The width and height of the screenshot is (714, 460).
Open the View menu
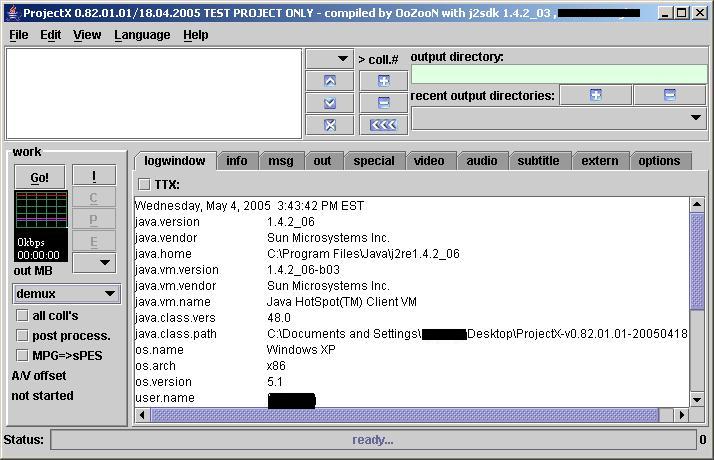[87, 35]
